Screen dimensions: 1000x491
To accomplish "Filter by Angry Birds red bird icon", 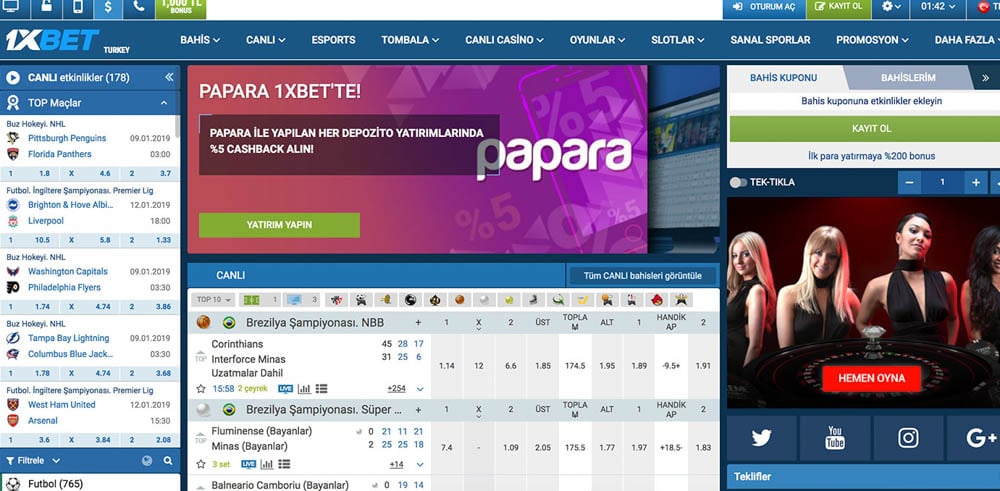I will tap(657, 299).
